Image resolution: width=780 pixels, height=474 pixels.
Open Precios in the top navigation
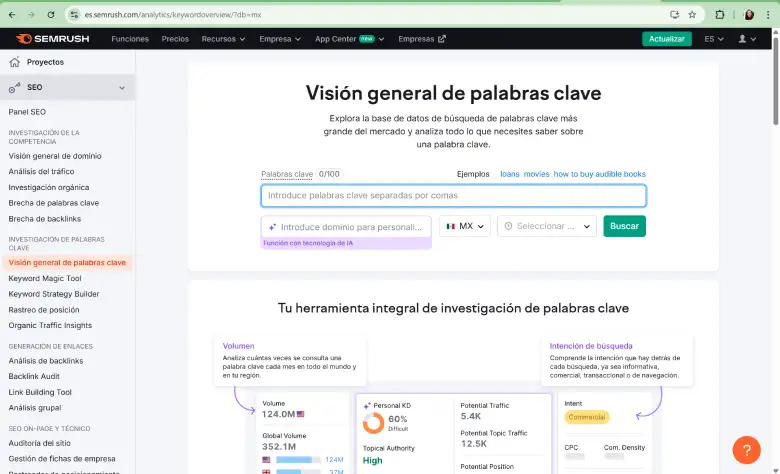[175, 39]
